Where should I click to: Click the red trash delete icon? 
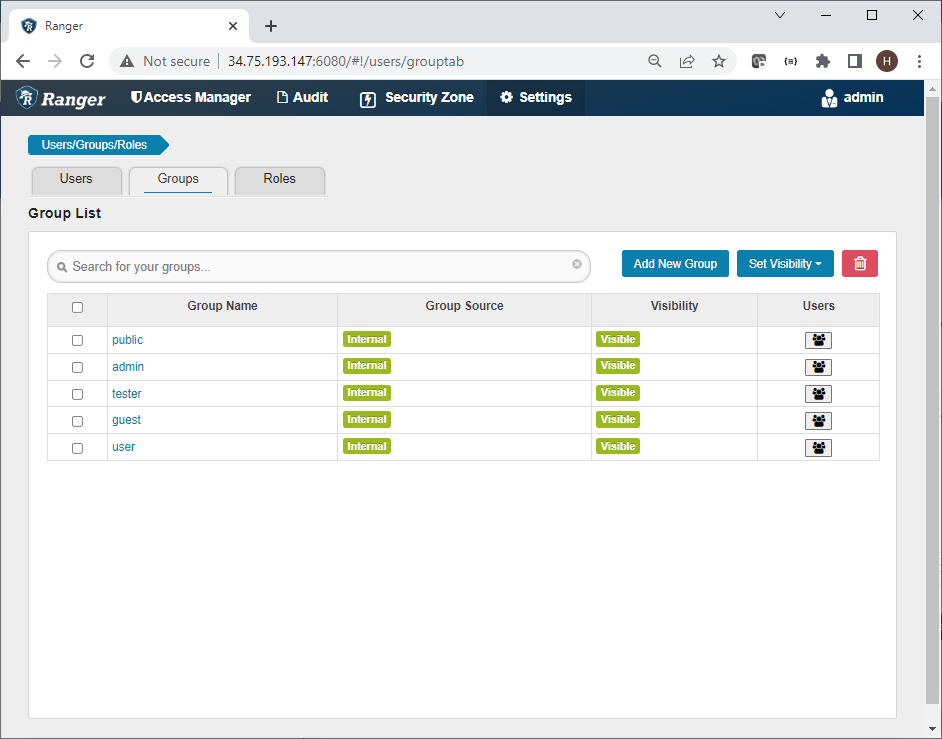(859, 263)
